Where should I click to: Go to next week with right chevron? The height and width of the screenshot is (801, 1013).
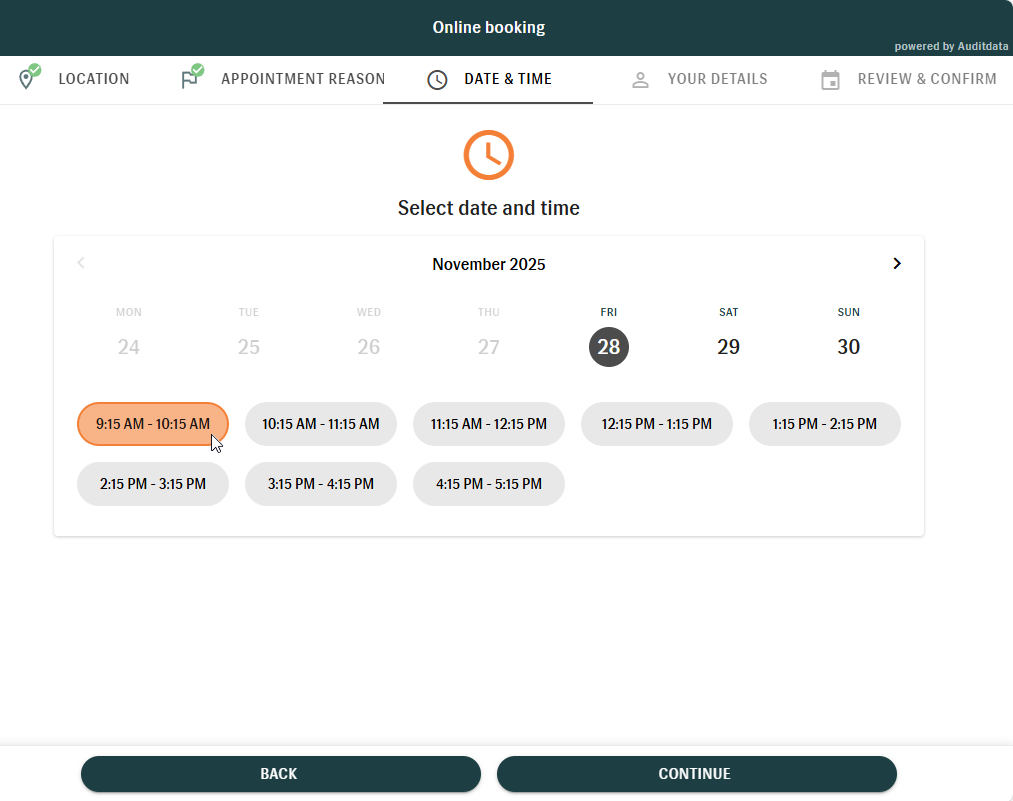click(897, 264)
